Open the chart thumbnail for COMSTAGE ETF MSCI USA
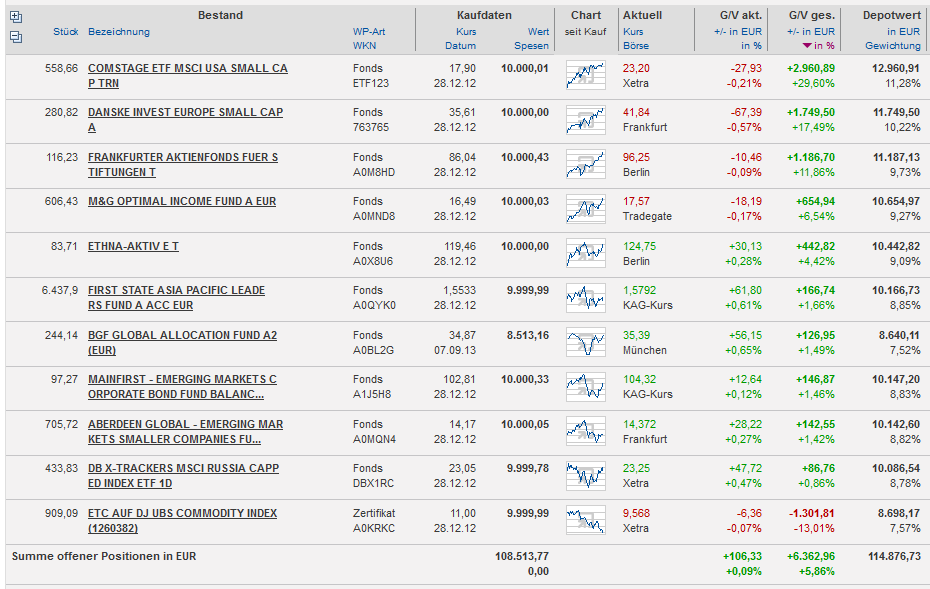930x589 pixels. (585, 75)
